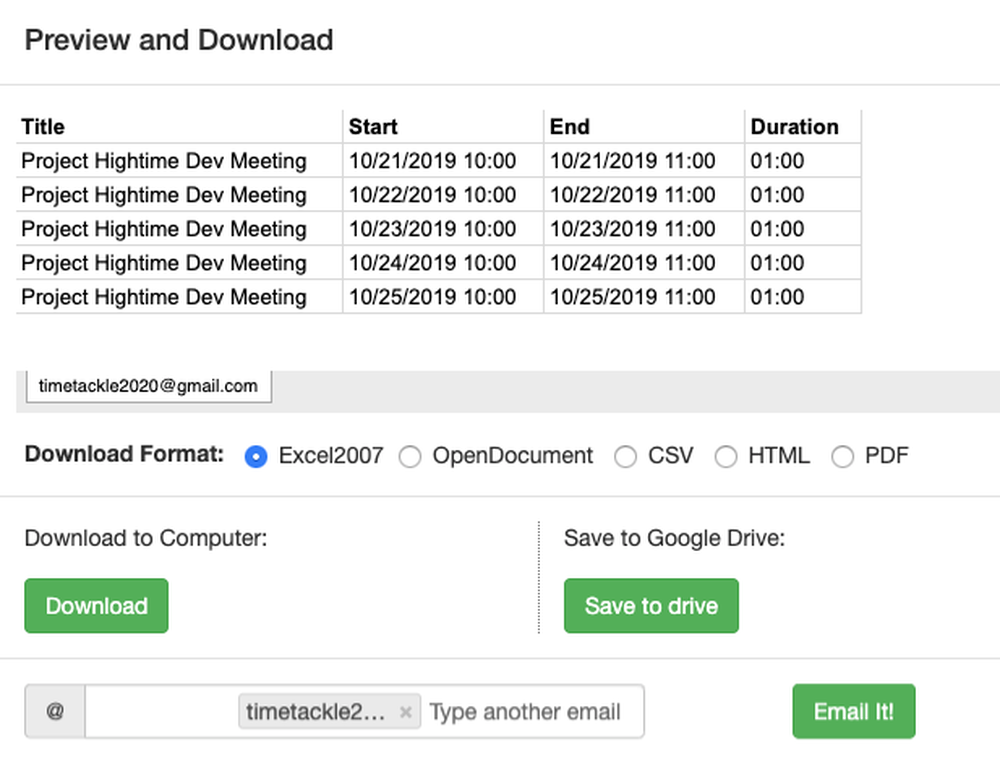The width and height of the screenshot is (1000, 774).
Task: Click the 10/25/2019 11:00 end cell
Action: pyautogui.click(x=633, y=297)
